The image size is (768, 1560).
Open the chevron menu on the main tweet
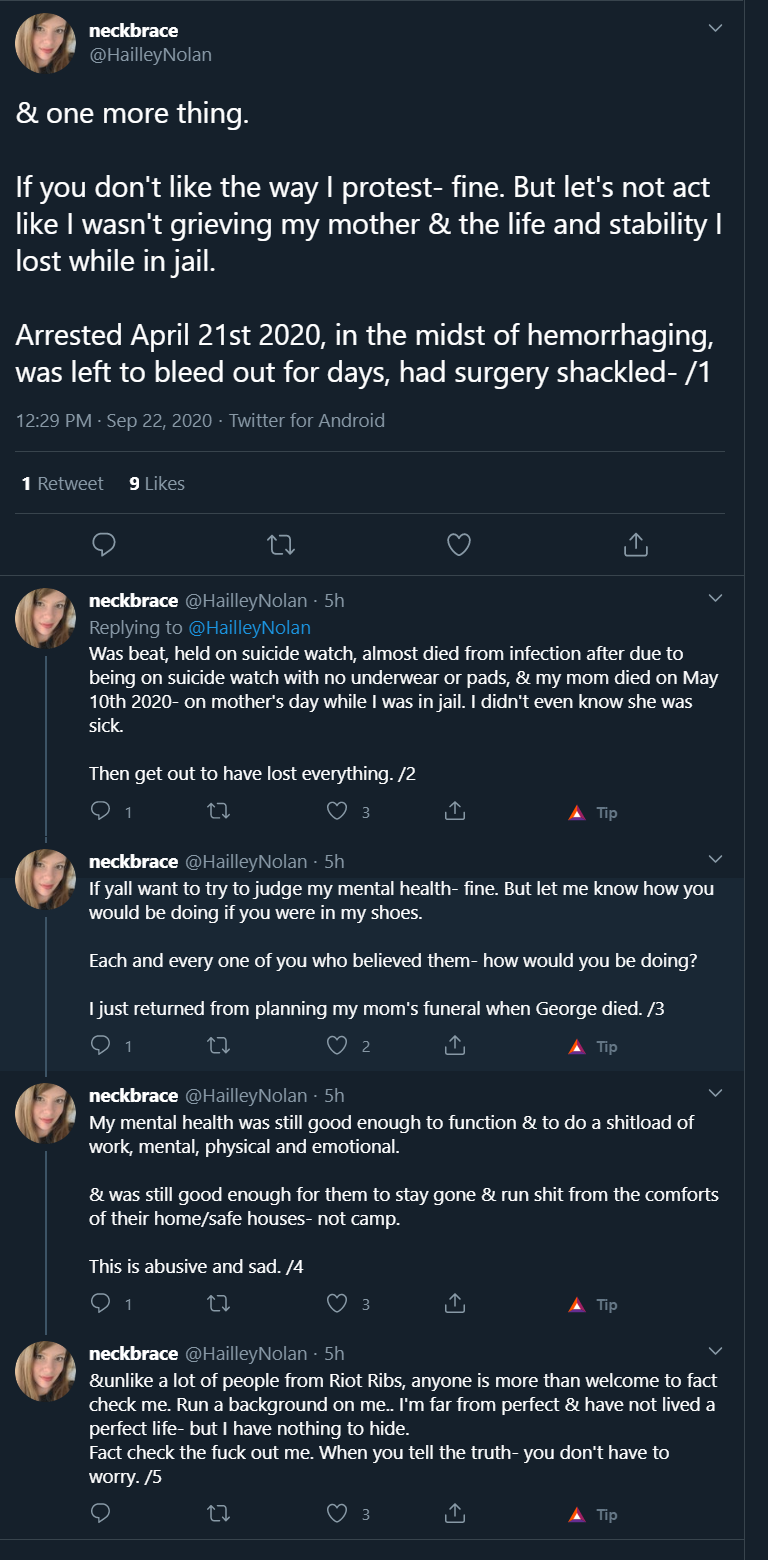click(x=715, y=28)
